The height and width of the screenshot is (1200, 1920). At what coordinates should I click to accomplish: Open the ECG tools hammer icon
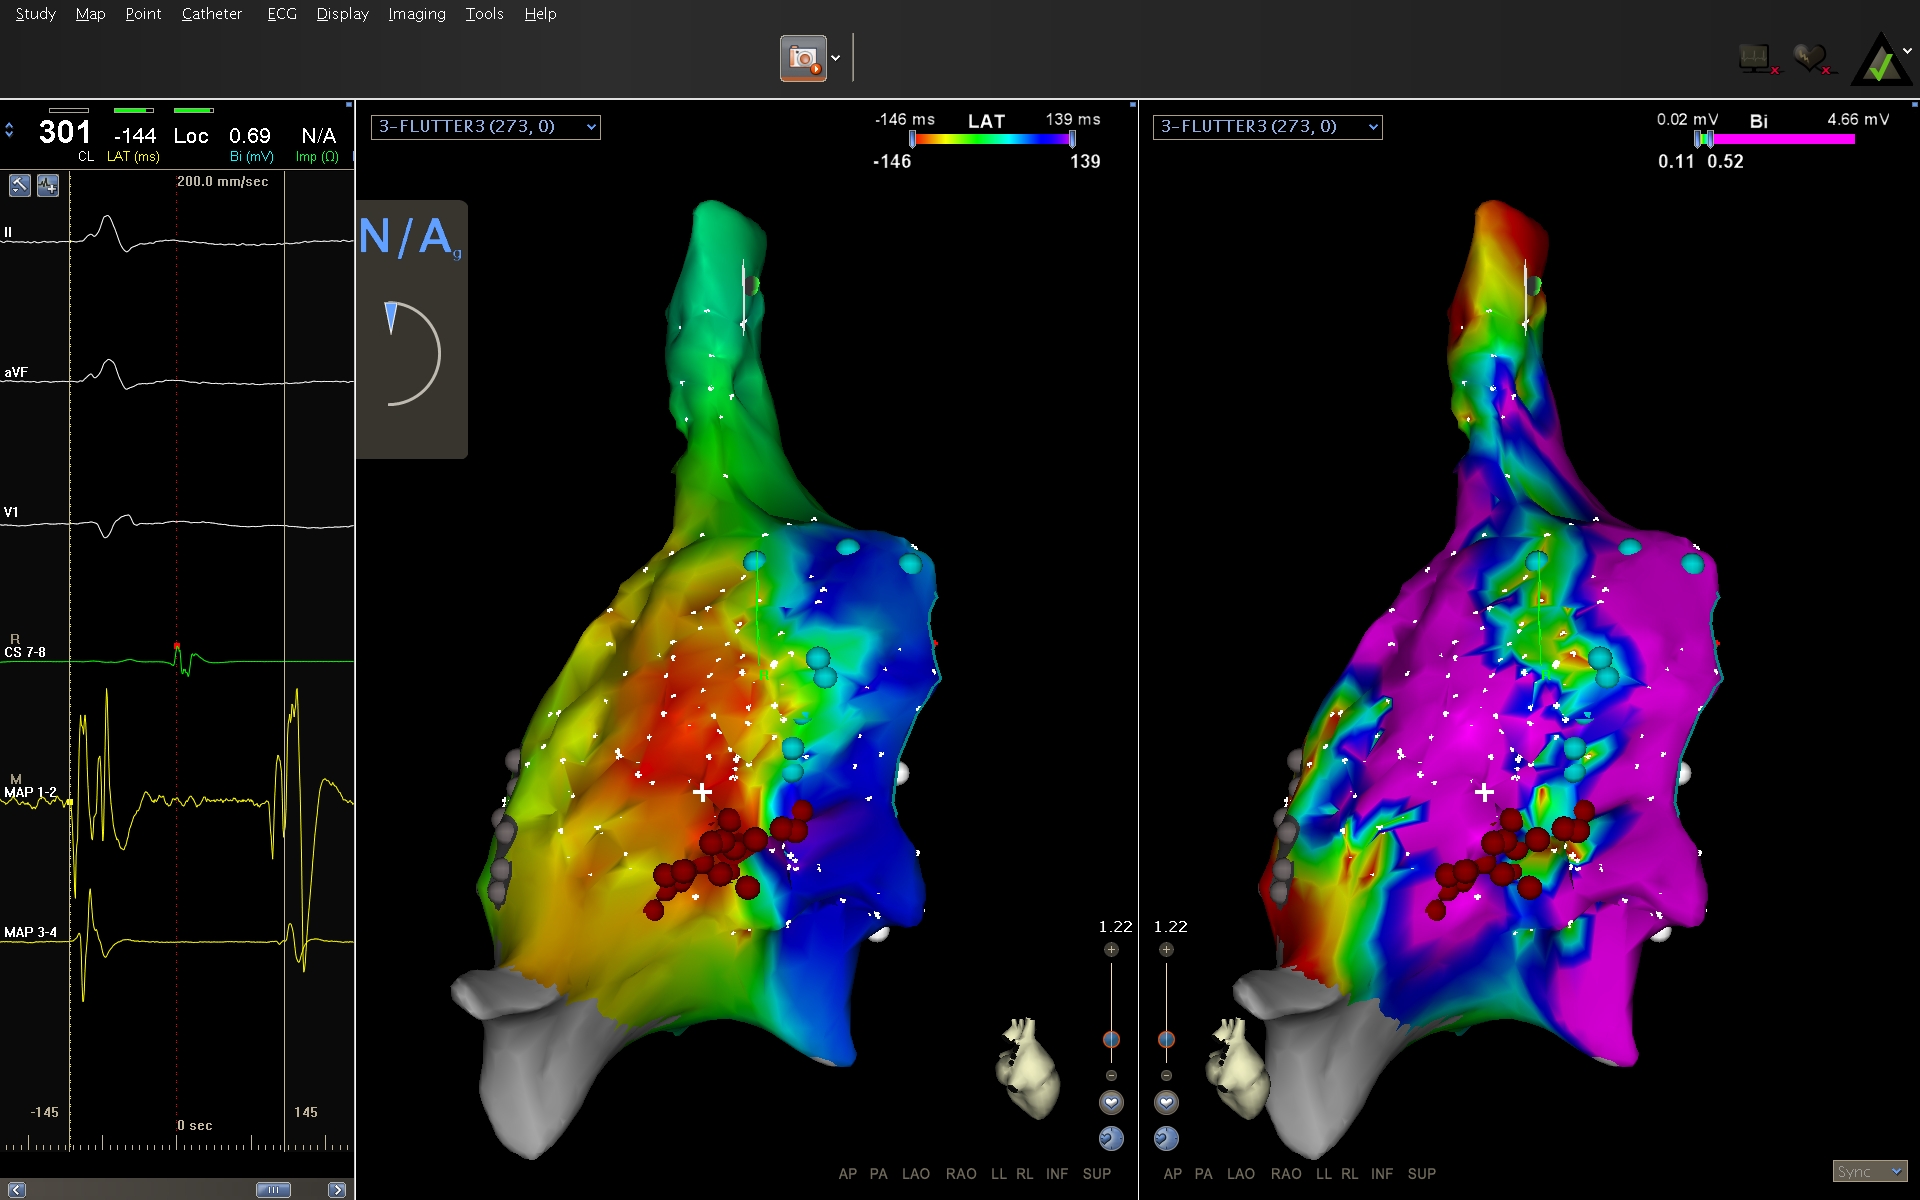pyautogui.click(x=19, y=185)
